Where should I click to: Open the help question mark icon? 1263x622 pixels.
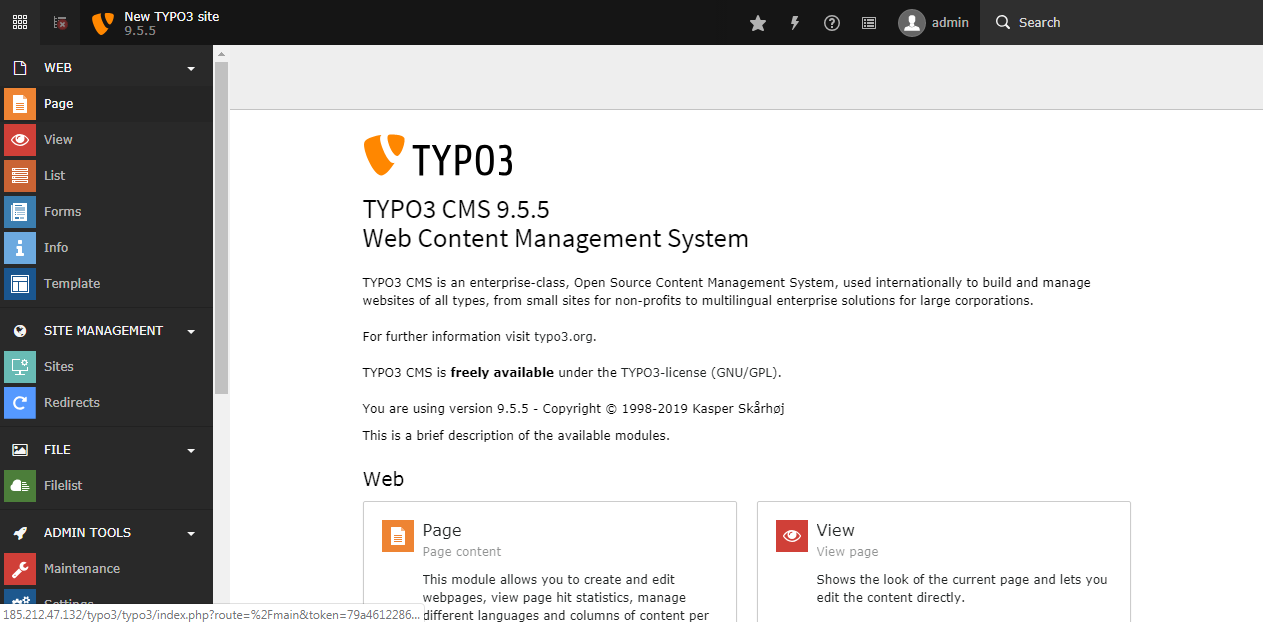pos(832,23)
